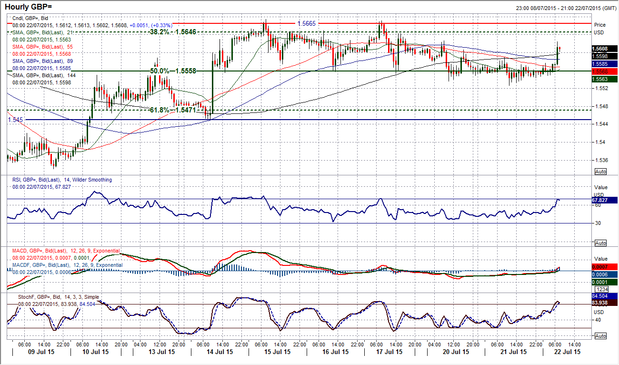Select the RSI Wilder Smoothing legend label
Screen dimensions: 619x365
[x=62, y=180]
